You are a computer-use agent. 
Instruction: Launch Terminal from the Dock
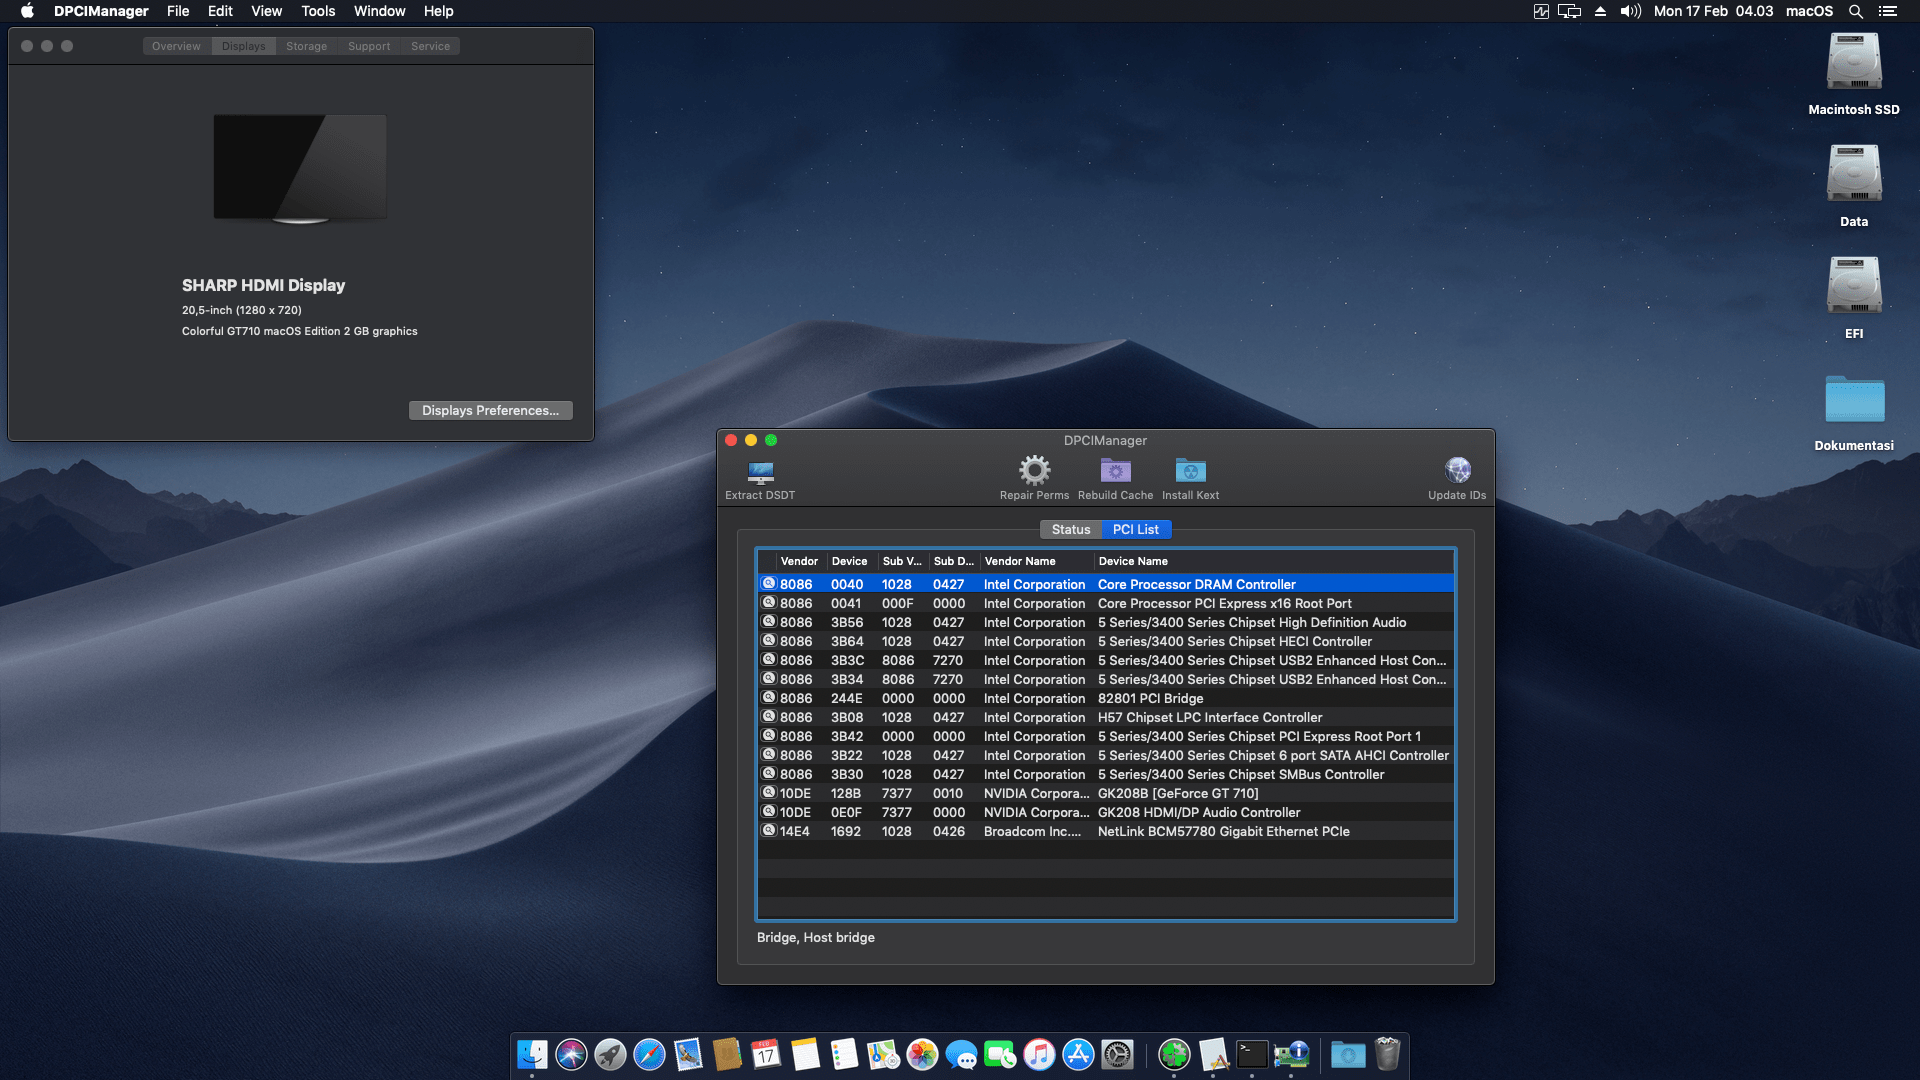click(x=1252, y=1054)
